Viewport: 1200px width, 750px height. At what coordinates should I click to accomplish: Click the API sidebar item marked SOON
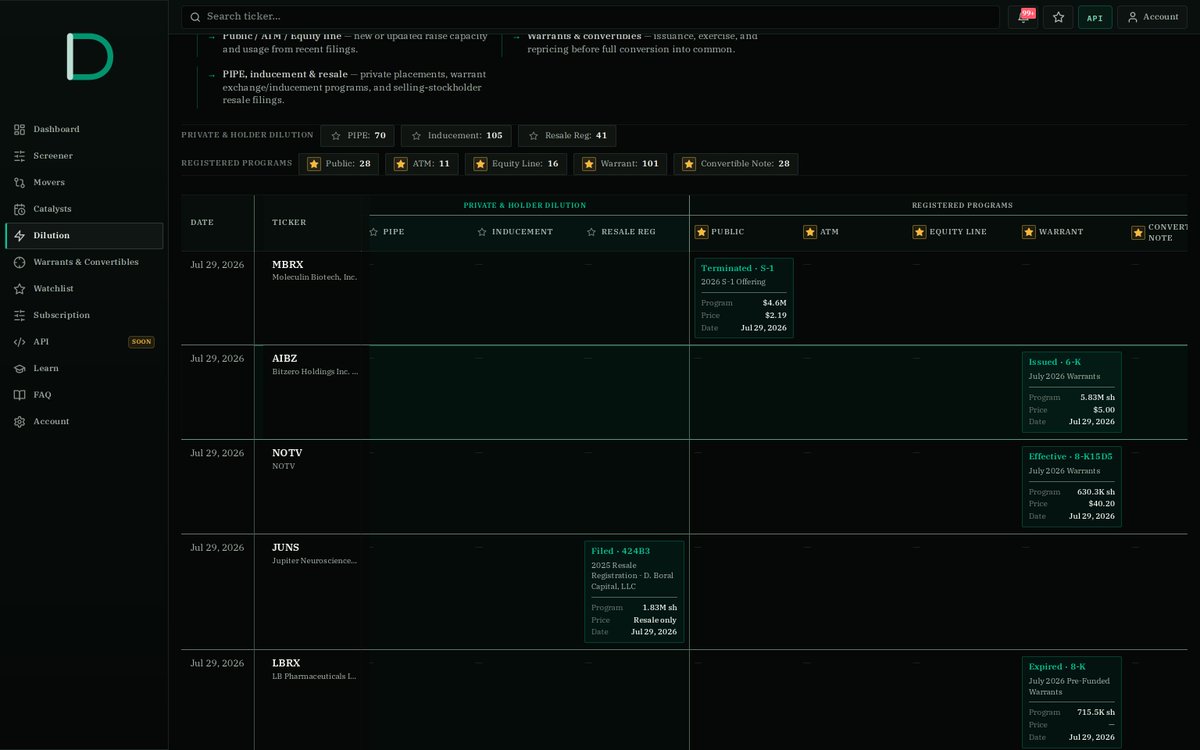pos(84,342)
